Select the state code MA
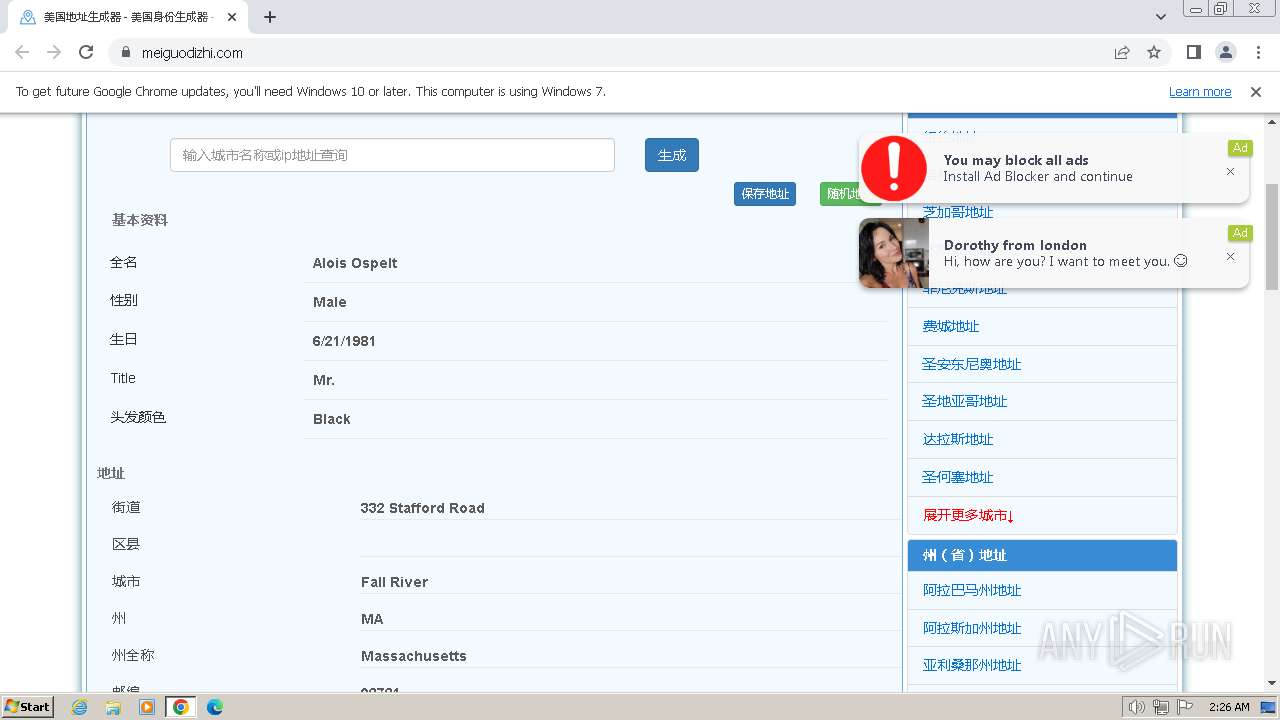Viewport: 1280px width, 720px height. click(x=372, y=619)
